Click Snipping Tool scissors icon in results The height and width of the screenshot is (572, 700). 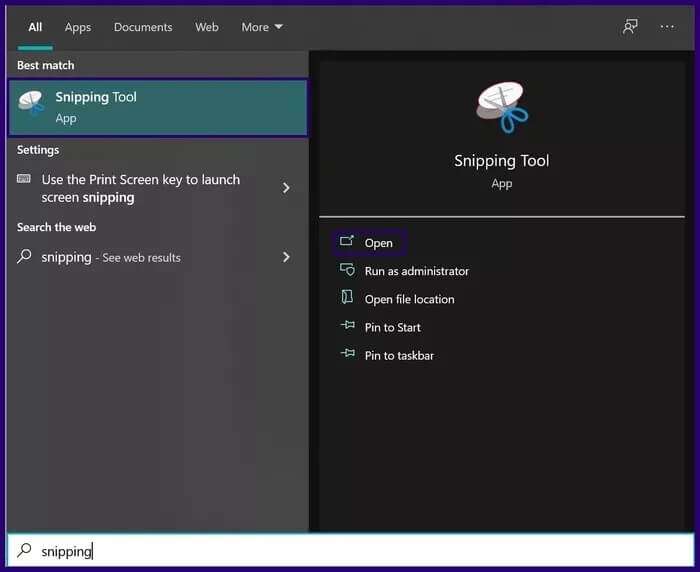(31, 102)
